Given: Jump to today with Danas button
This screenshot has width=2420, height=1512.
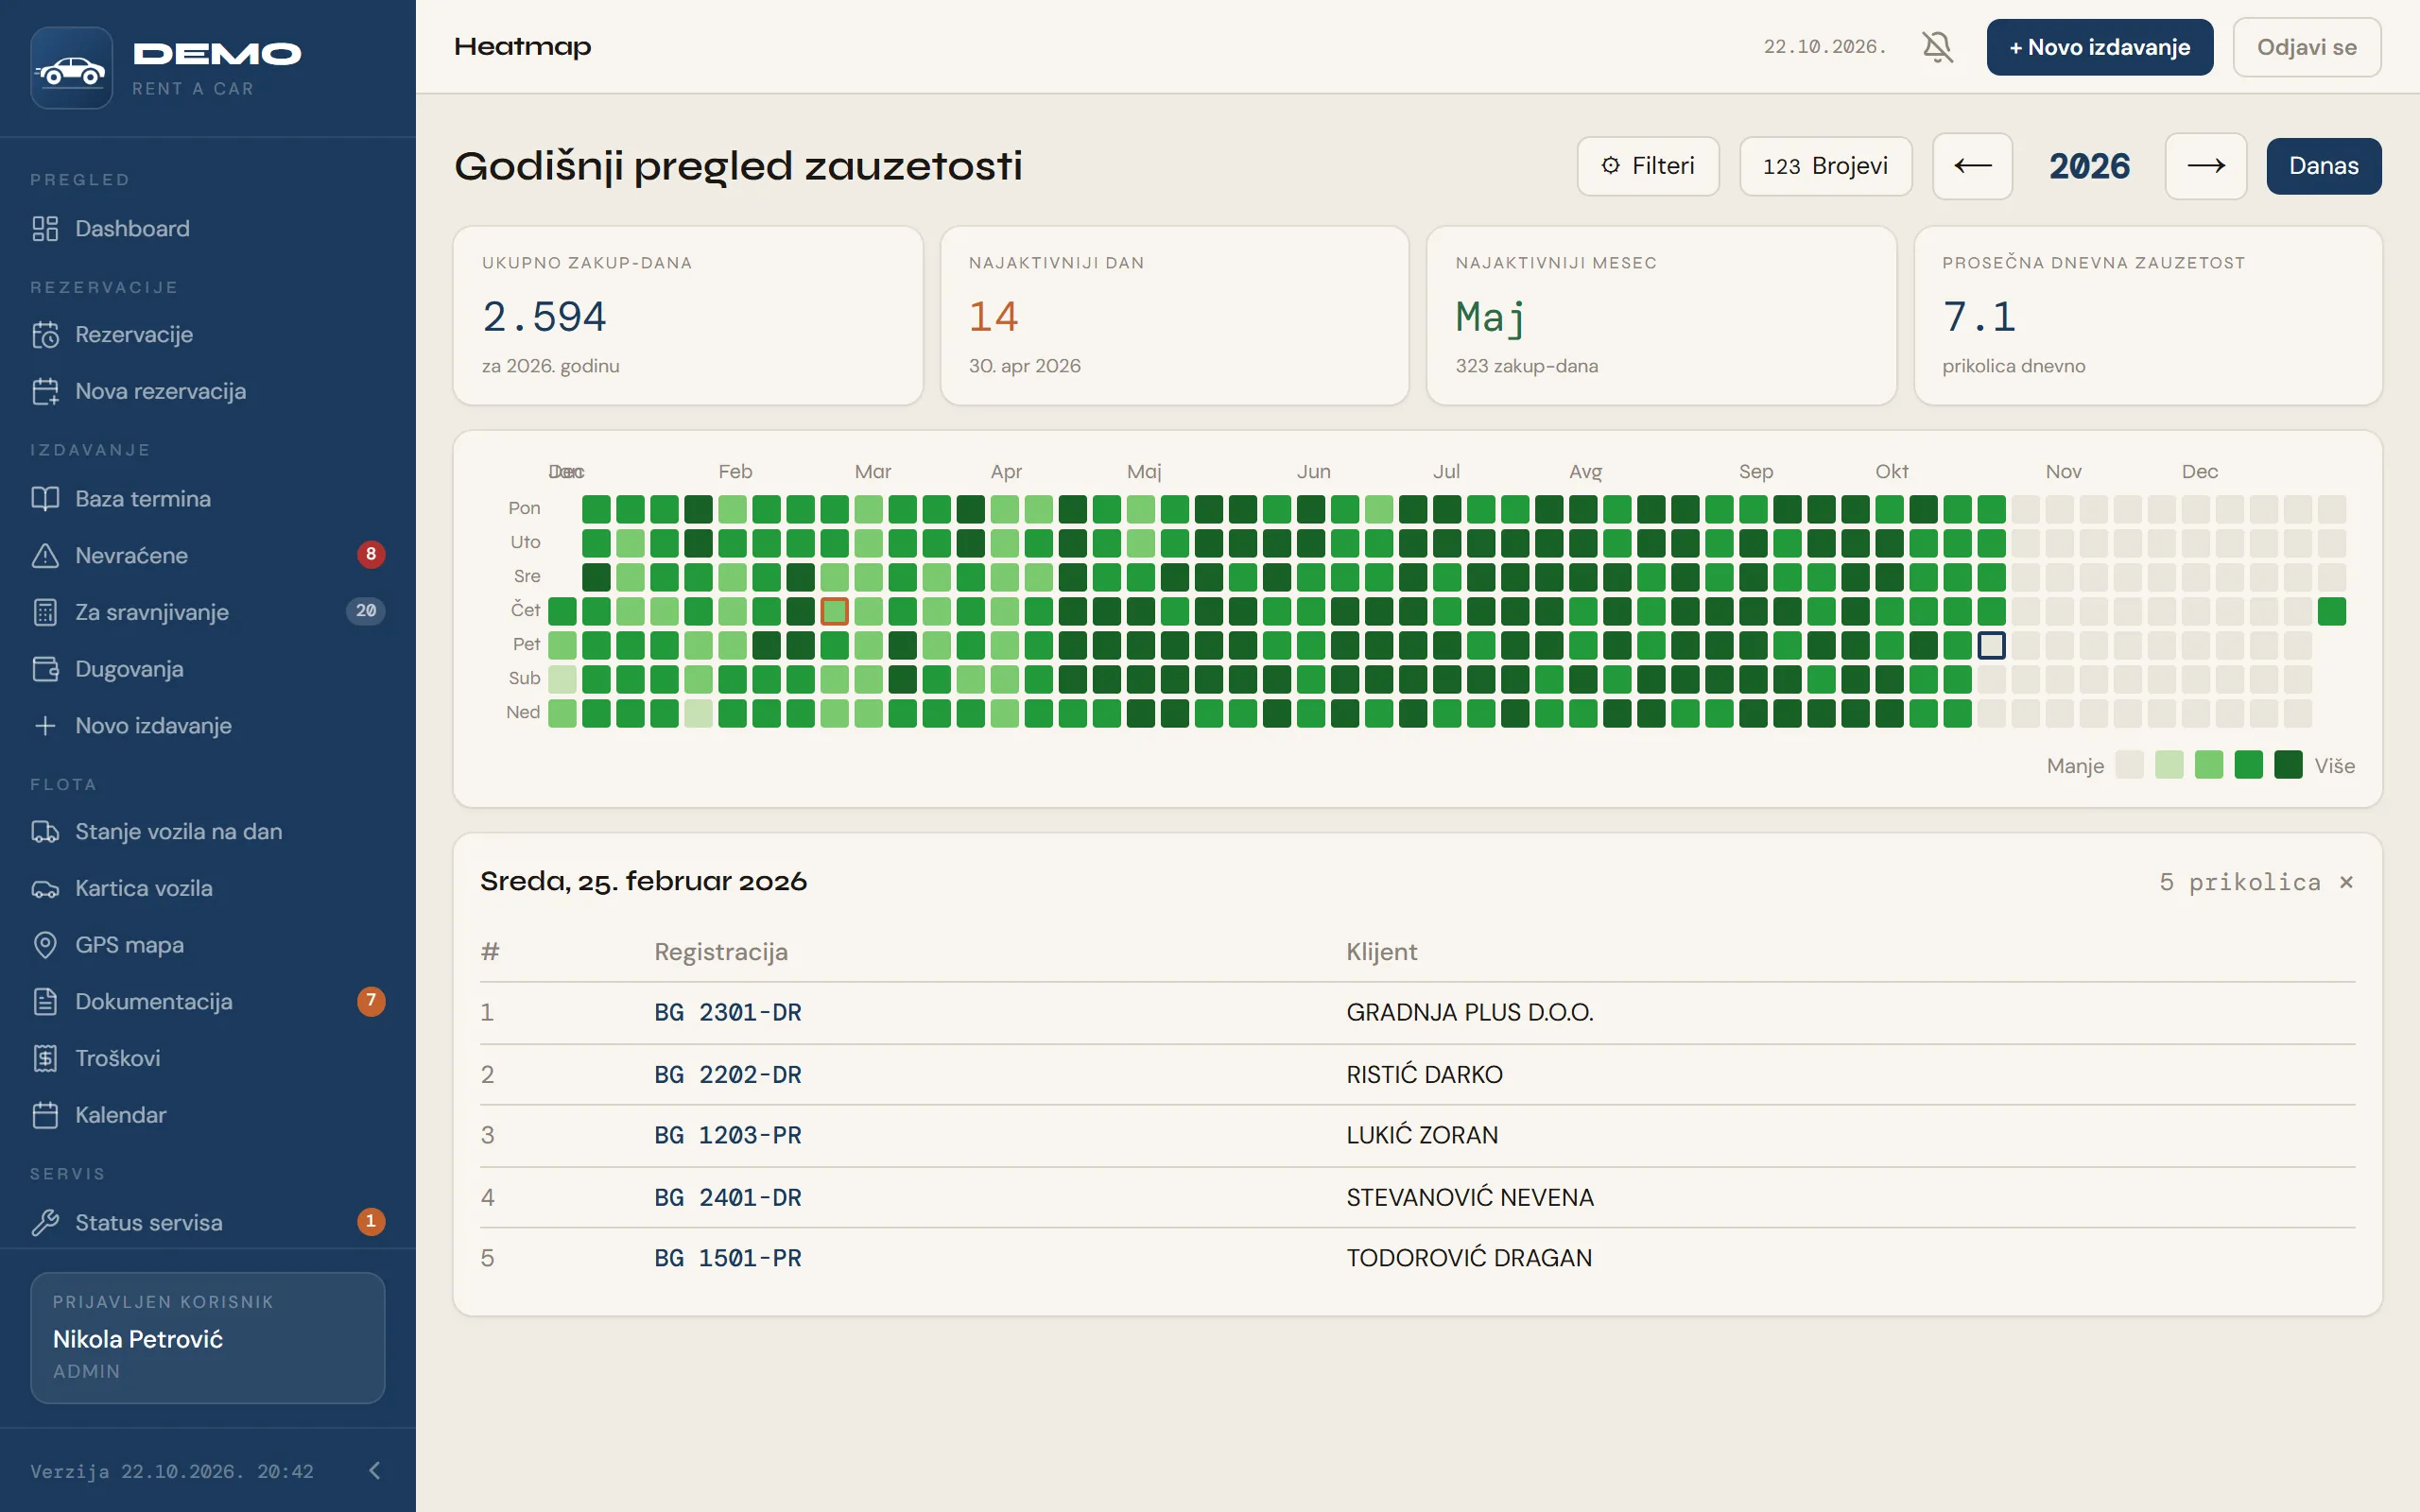Looking at the screenshot, I should [x=2323, y=166].
